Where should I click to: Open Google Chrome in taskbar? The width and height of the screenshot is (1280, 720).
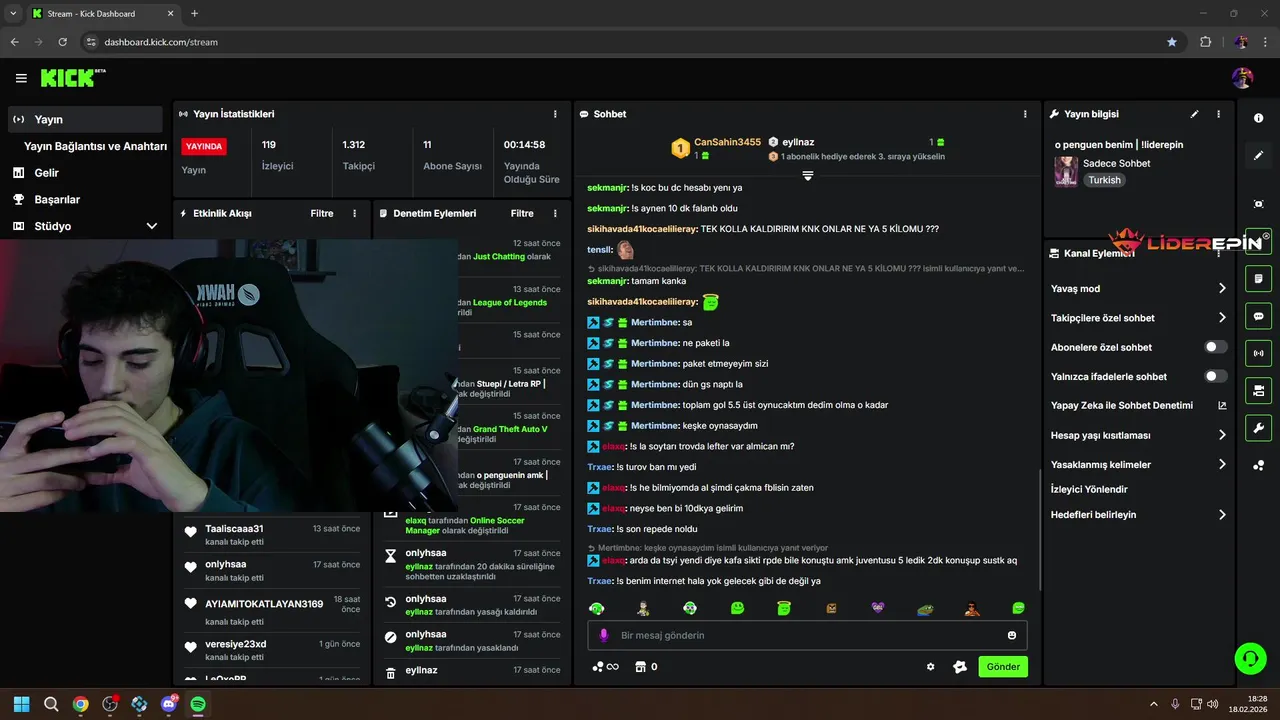coord(80,704)
